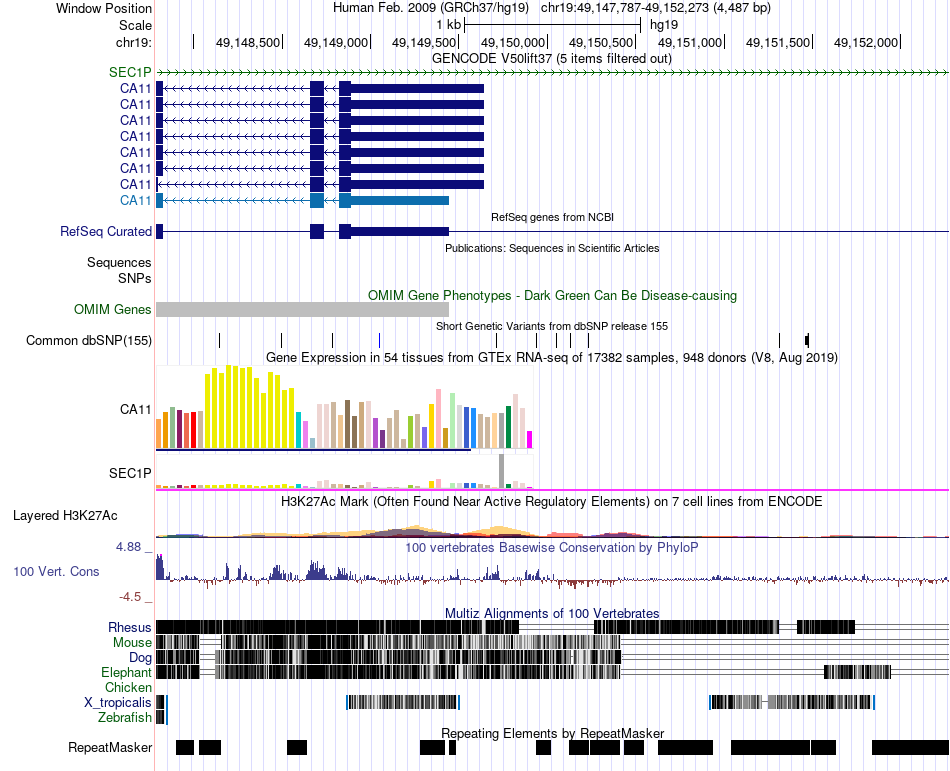The height and width of the screenshot is (771, 950).
Task: Click the Common dbSNP(155) track label
Action: click(x=88, y=340)
